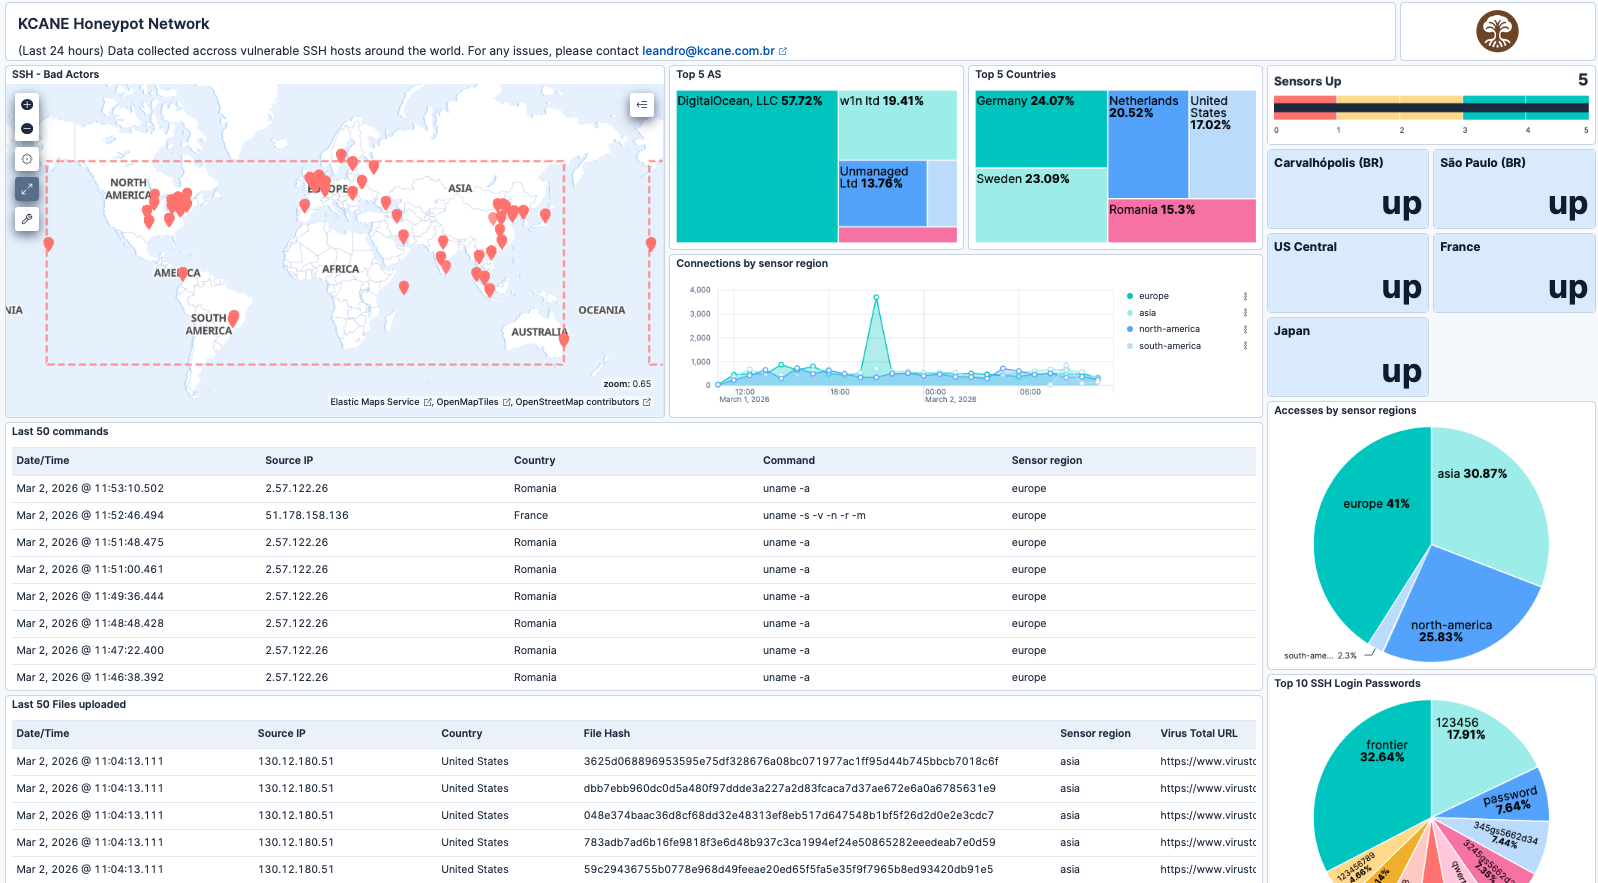This screenshot has width=1598, height=883.
Task: Zoom out on the bad actors map
Action: pyautogui.click(x=27, y=129)
